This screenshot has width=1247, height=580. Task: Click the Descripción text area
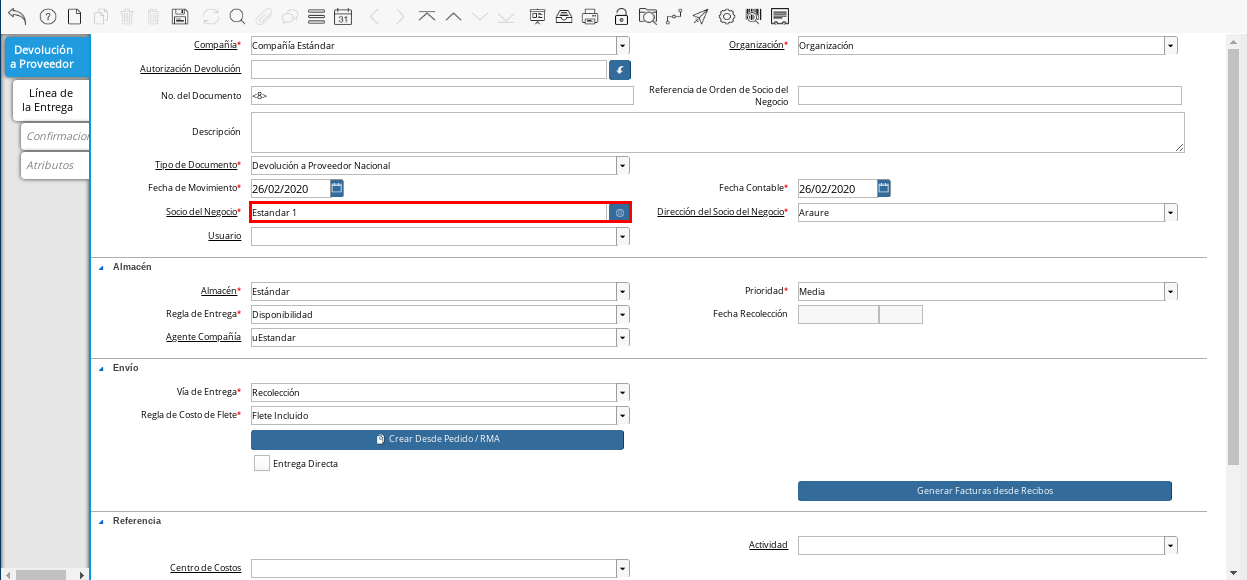(717, 132)
